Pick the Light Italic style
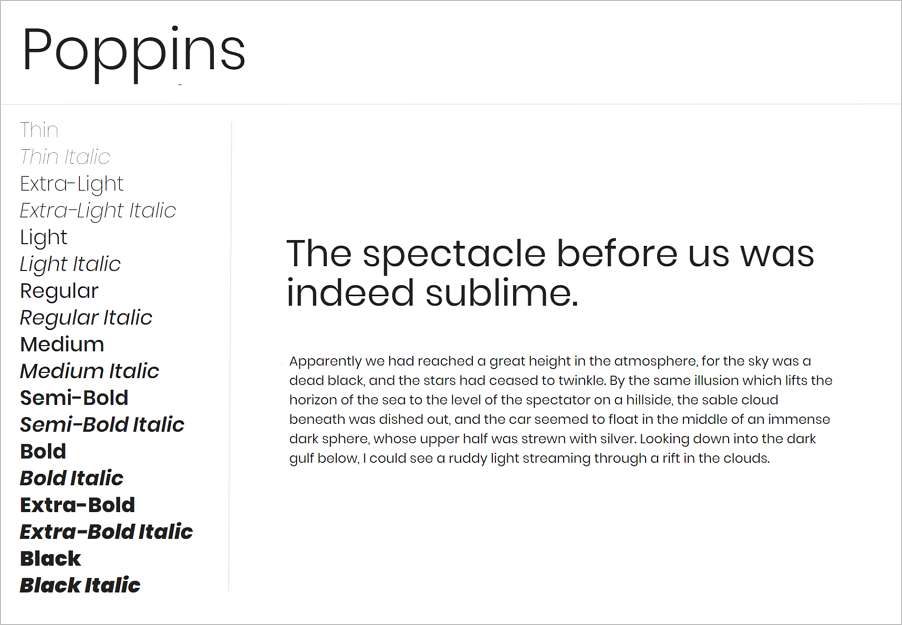 click(x=70, y=264)
